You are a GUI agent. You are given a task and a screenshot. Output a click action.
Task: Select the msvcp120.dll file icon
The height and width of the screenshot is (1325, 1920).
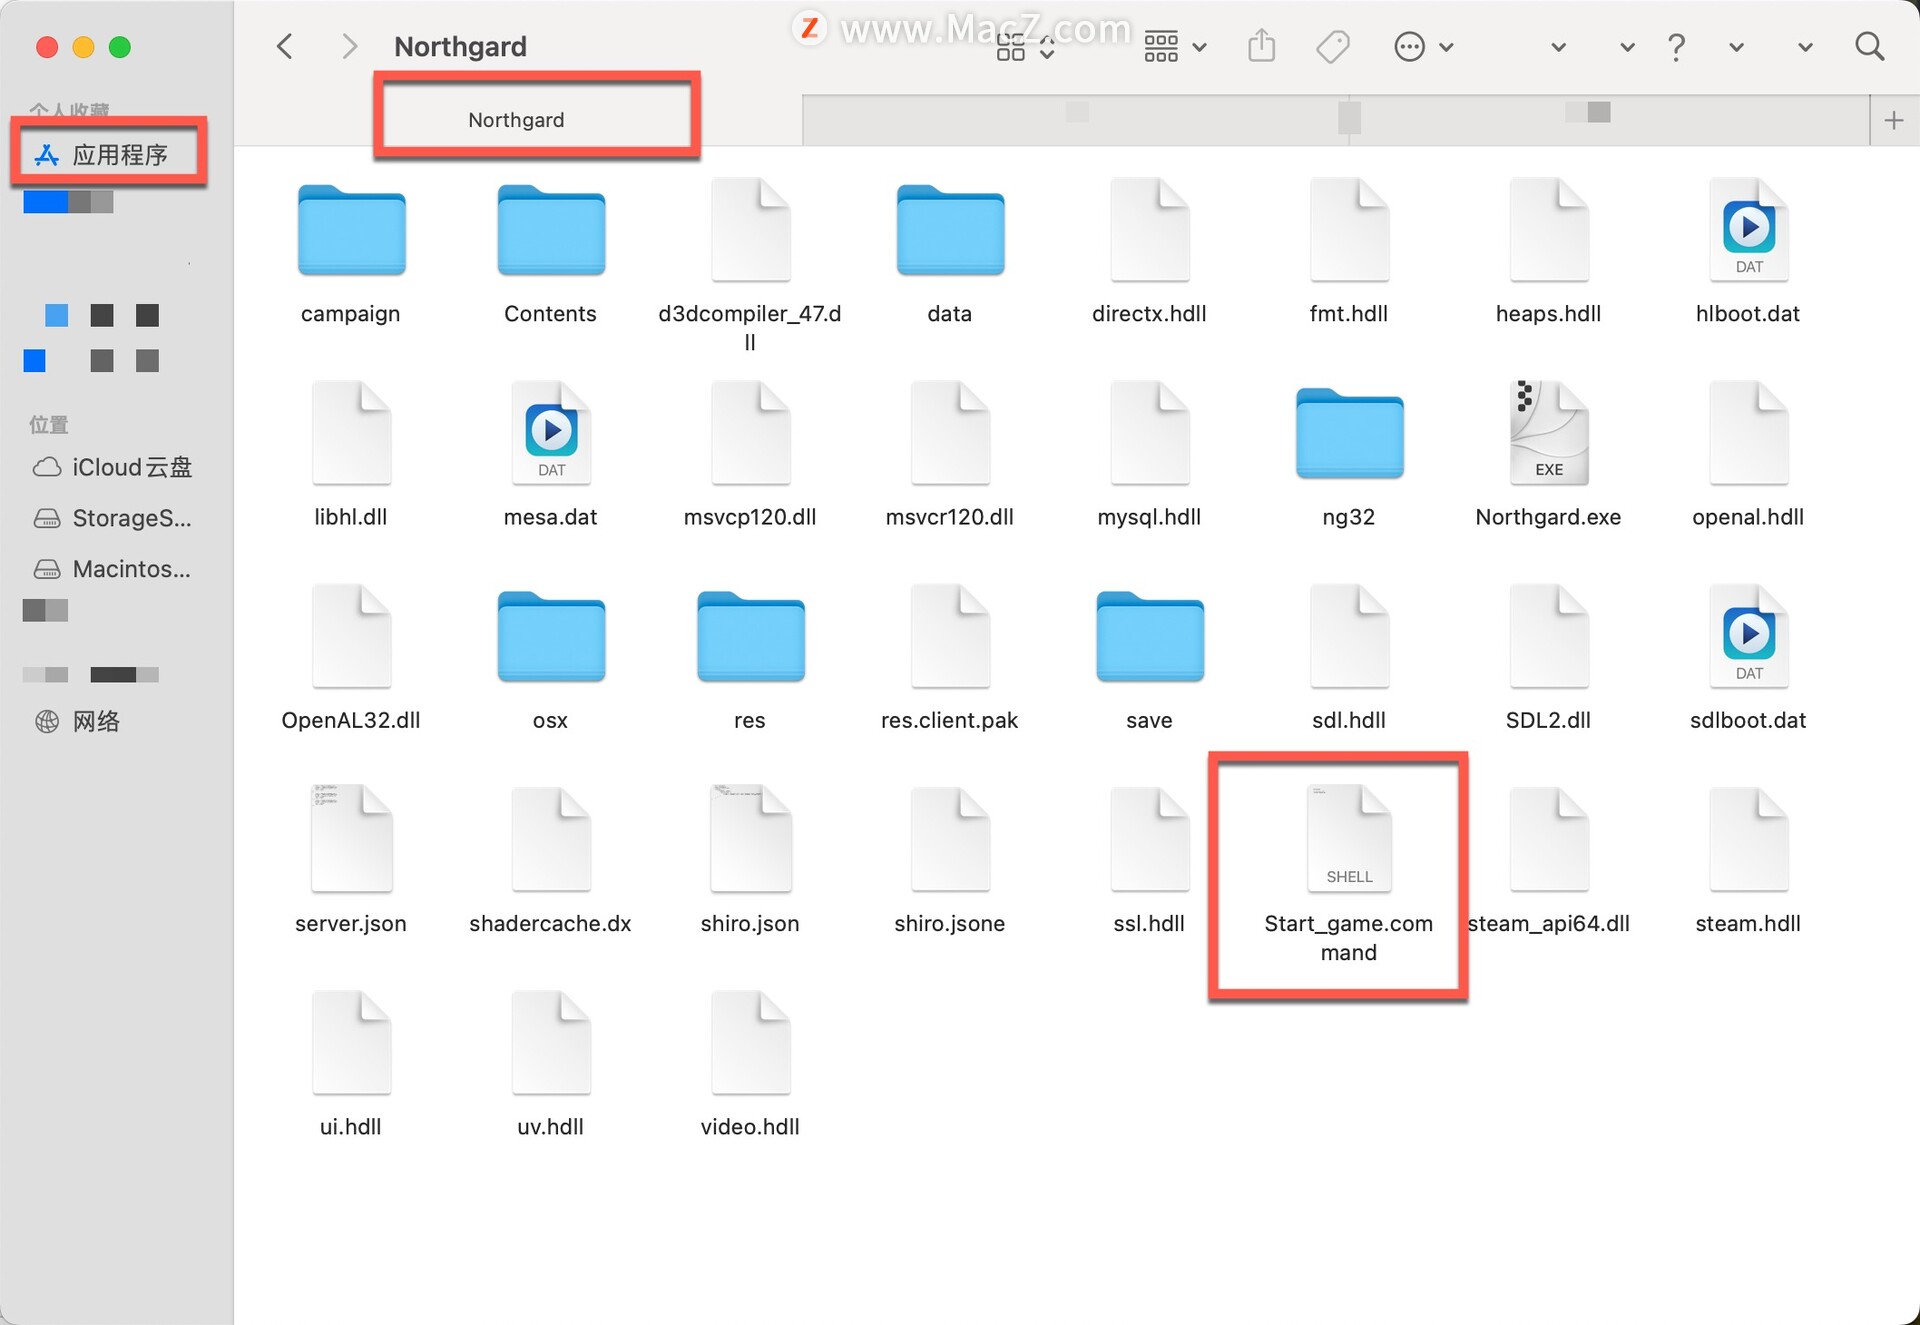750,434
